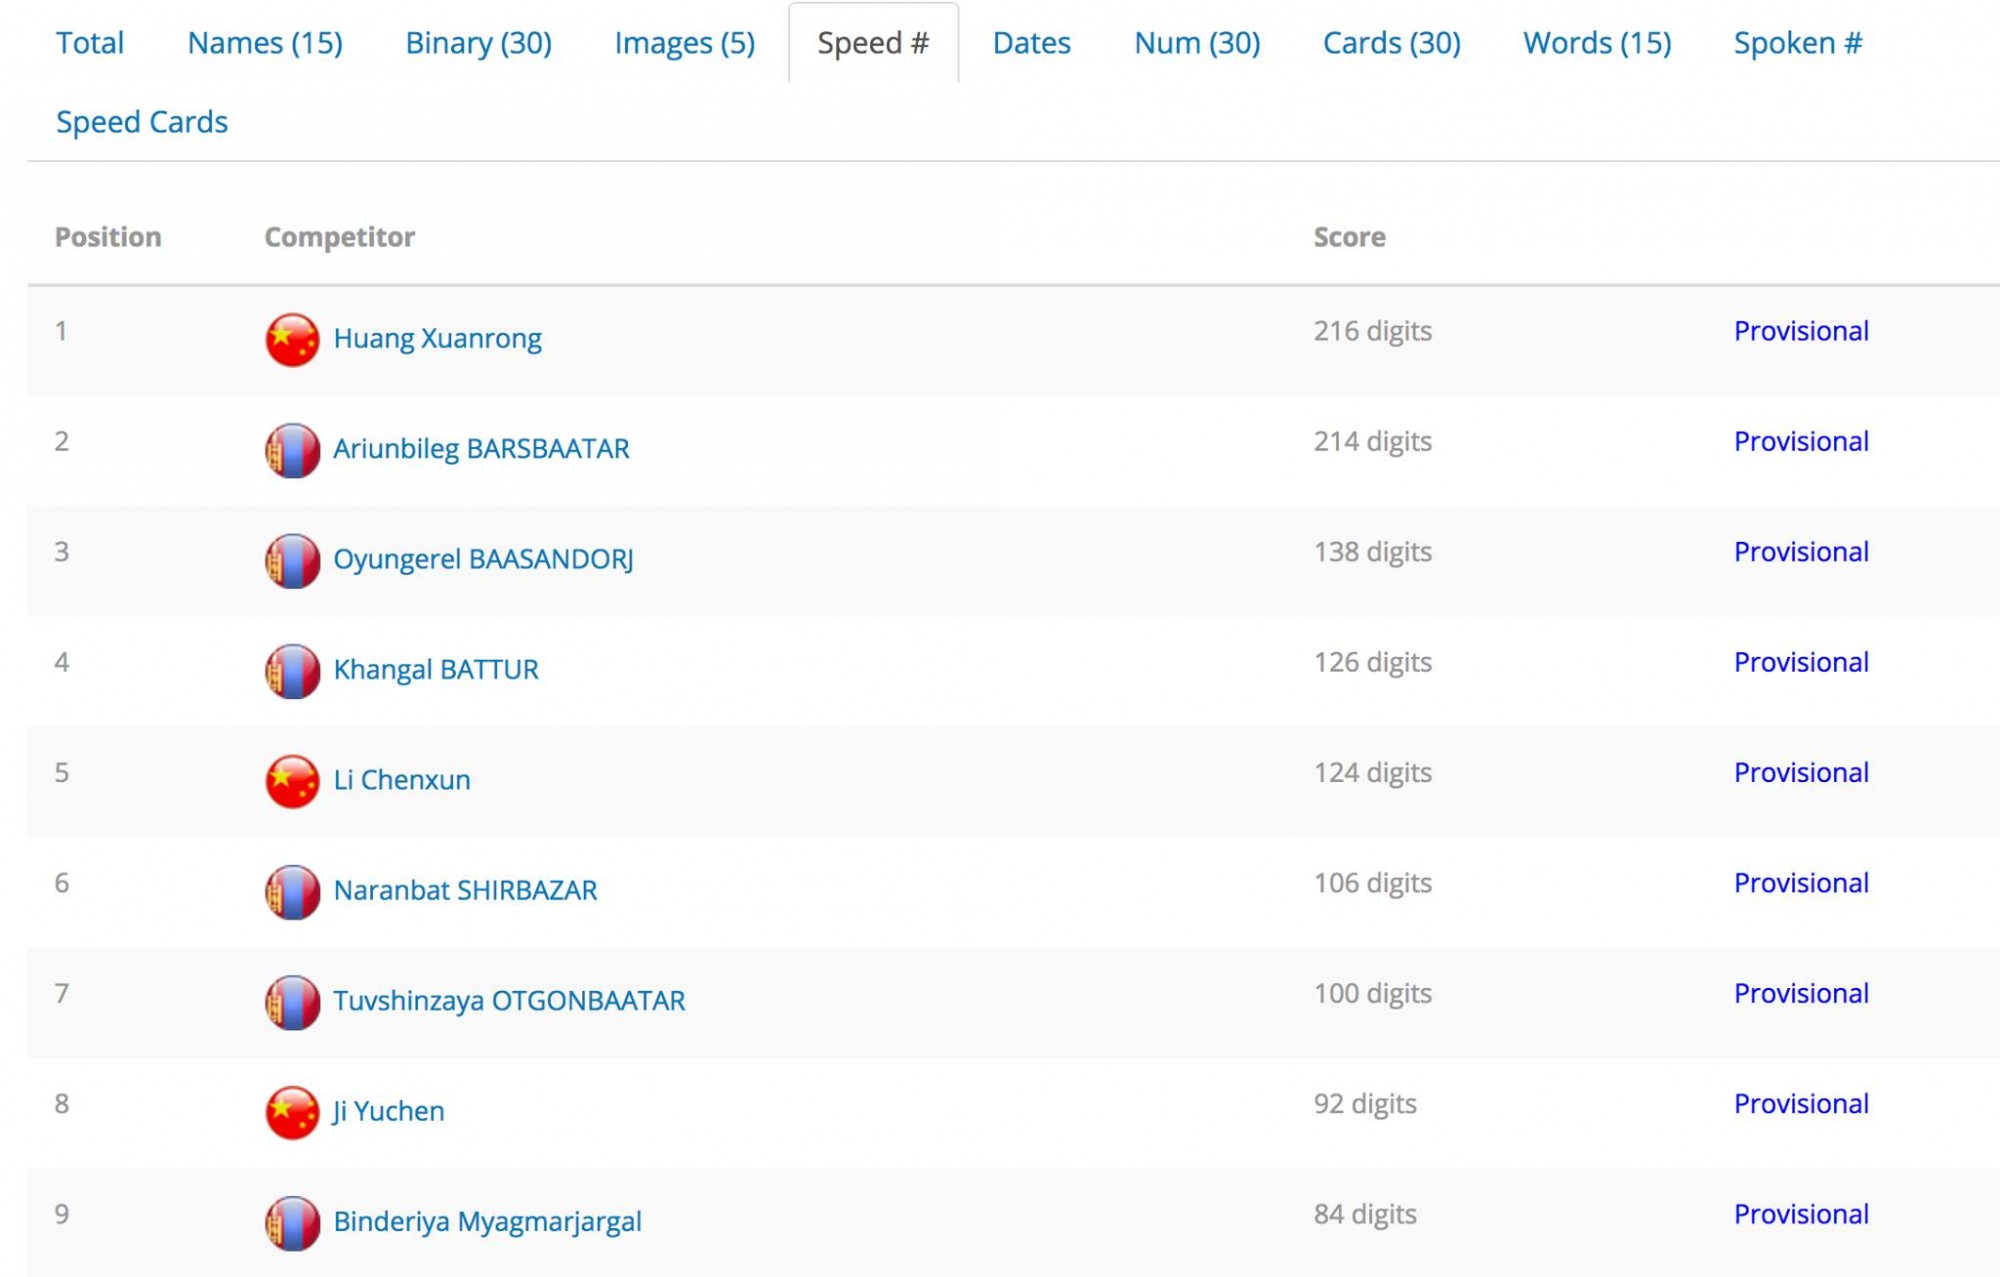Open Huang Xuanrong's competitor profile
This screenshot has width=2000, height=1277.
(x=437, y=339)
